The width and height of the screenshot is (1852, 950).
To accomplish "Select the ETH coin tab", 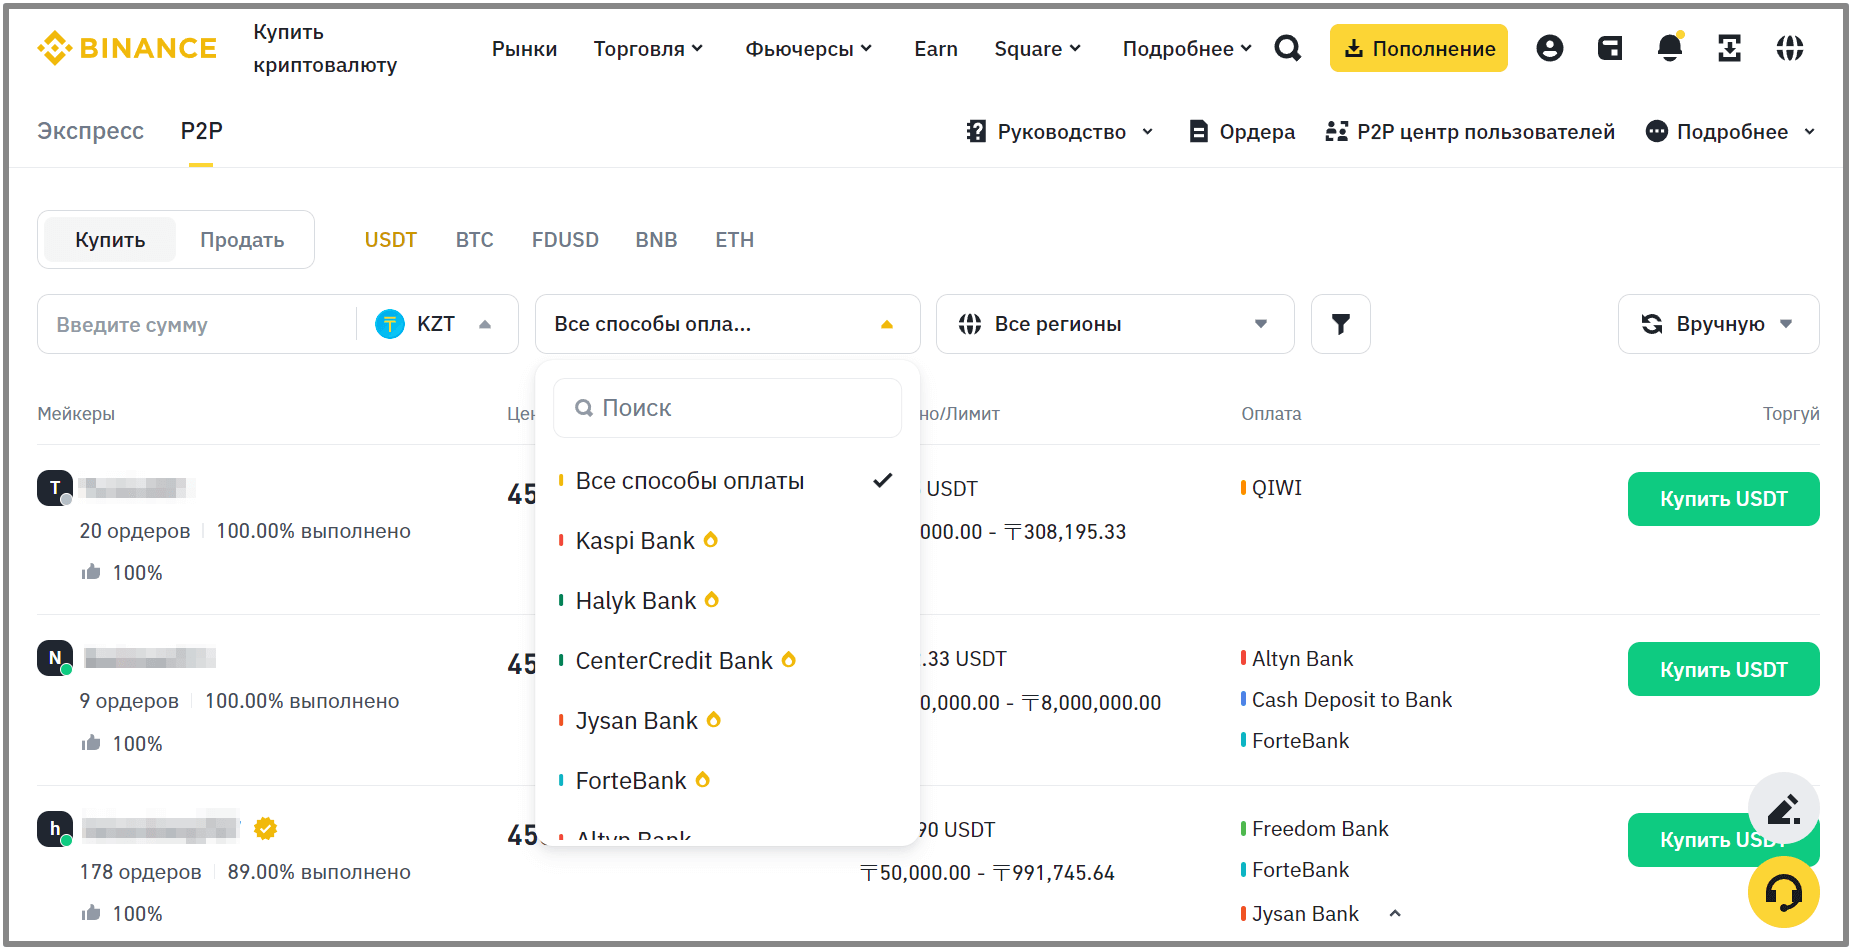I will (734, 240).
